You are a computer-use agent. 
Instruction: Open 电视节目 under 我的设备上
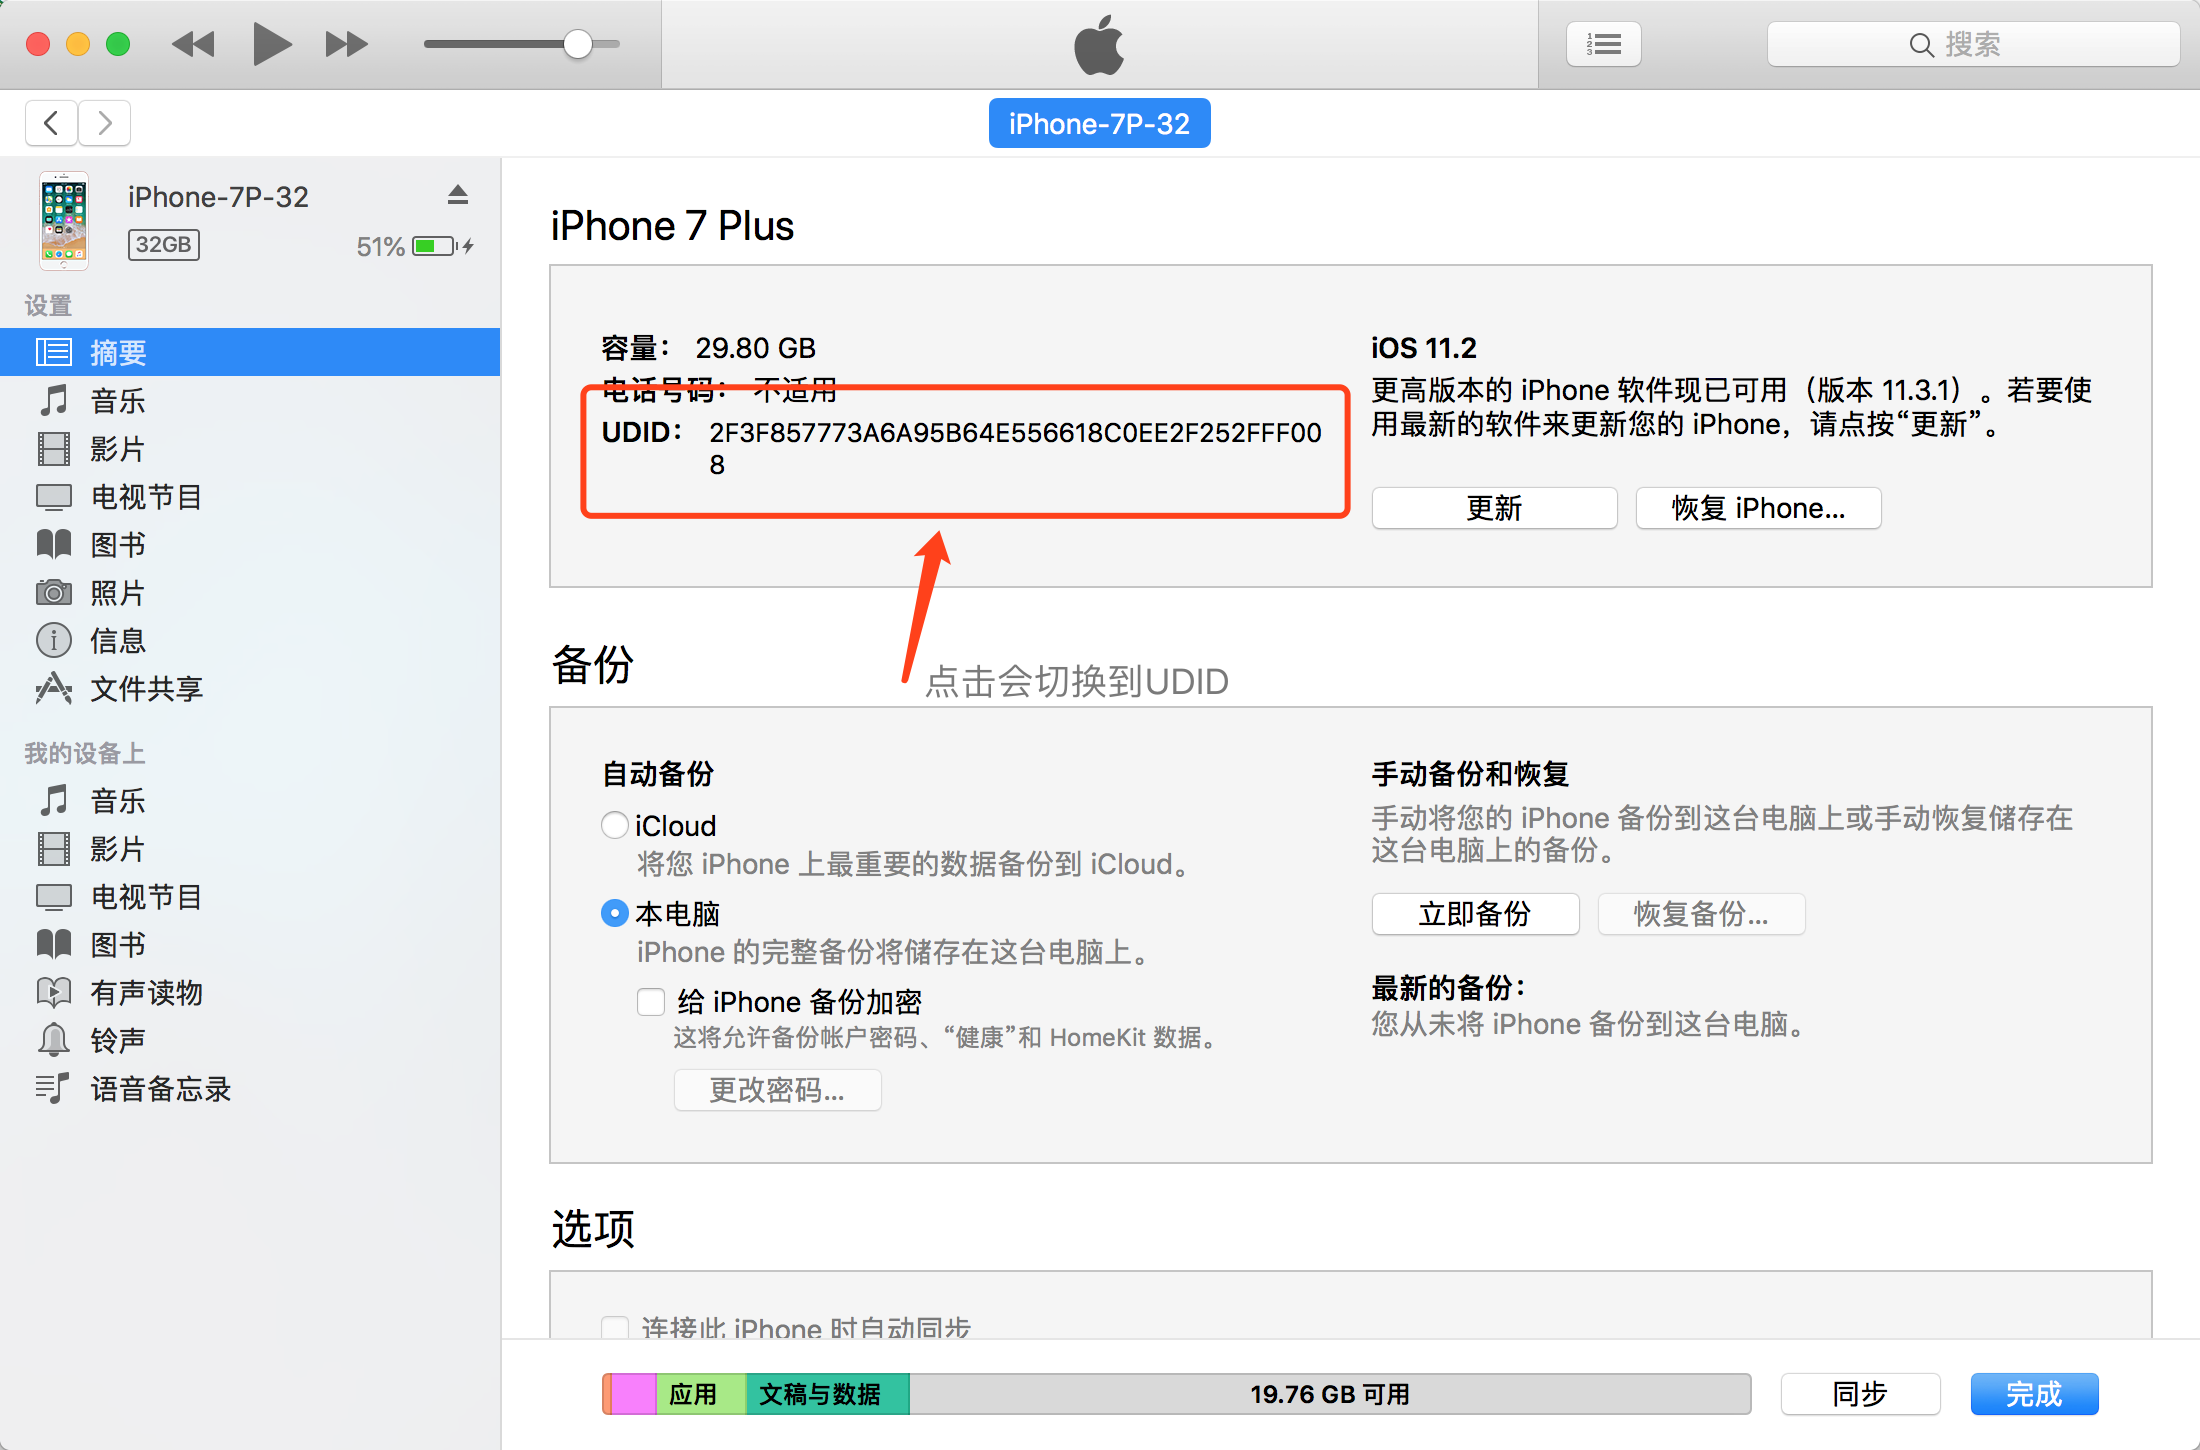click(250, 897)
